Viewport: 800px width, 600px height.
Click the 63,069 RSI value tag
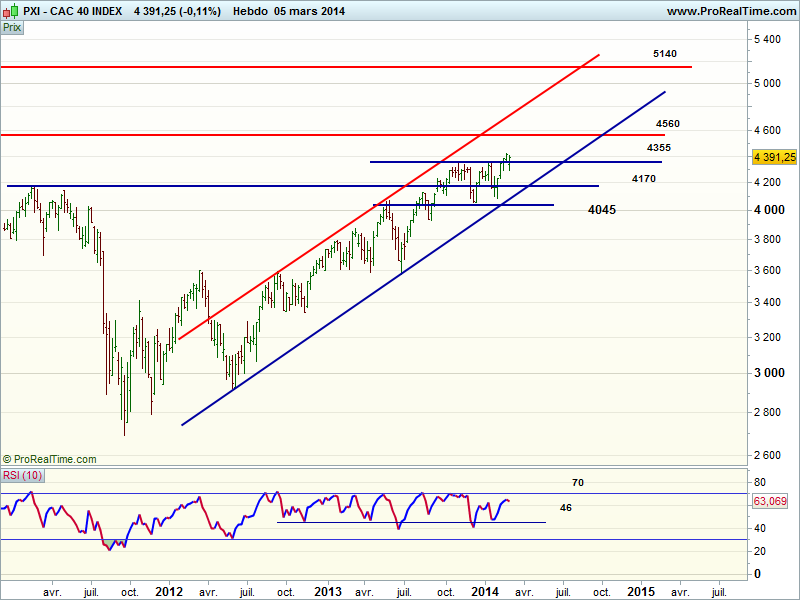pos(771,503)
